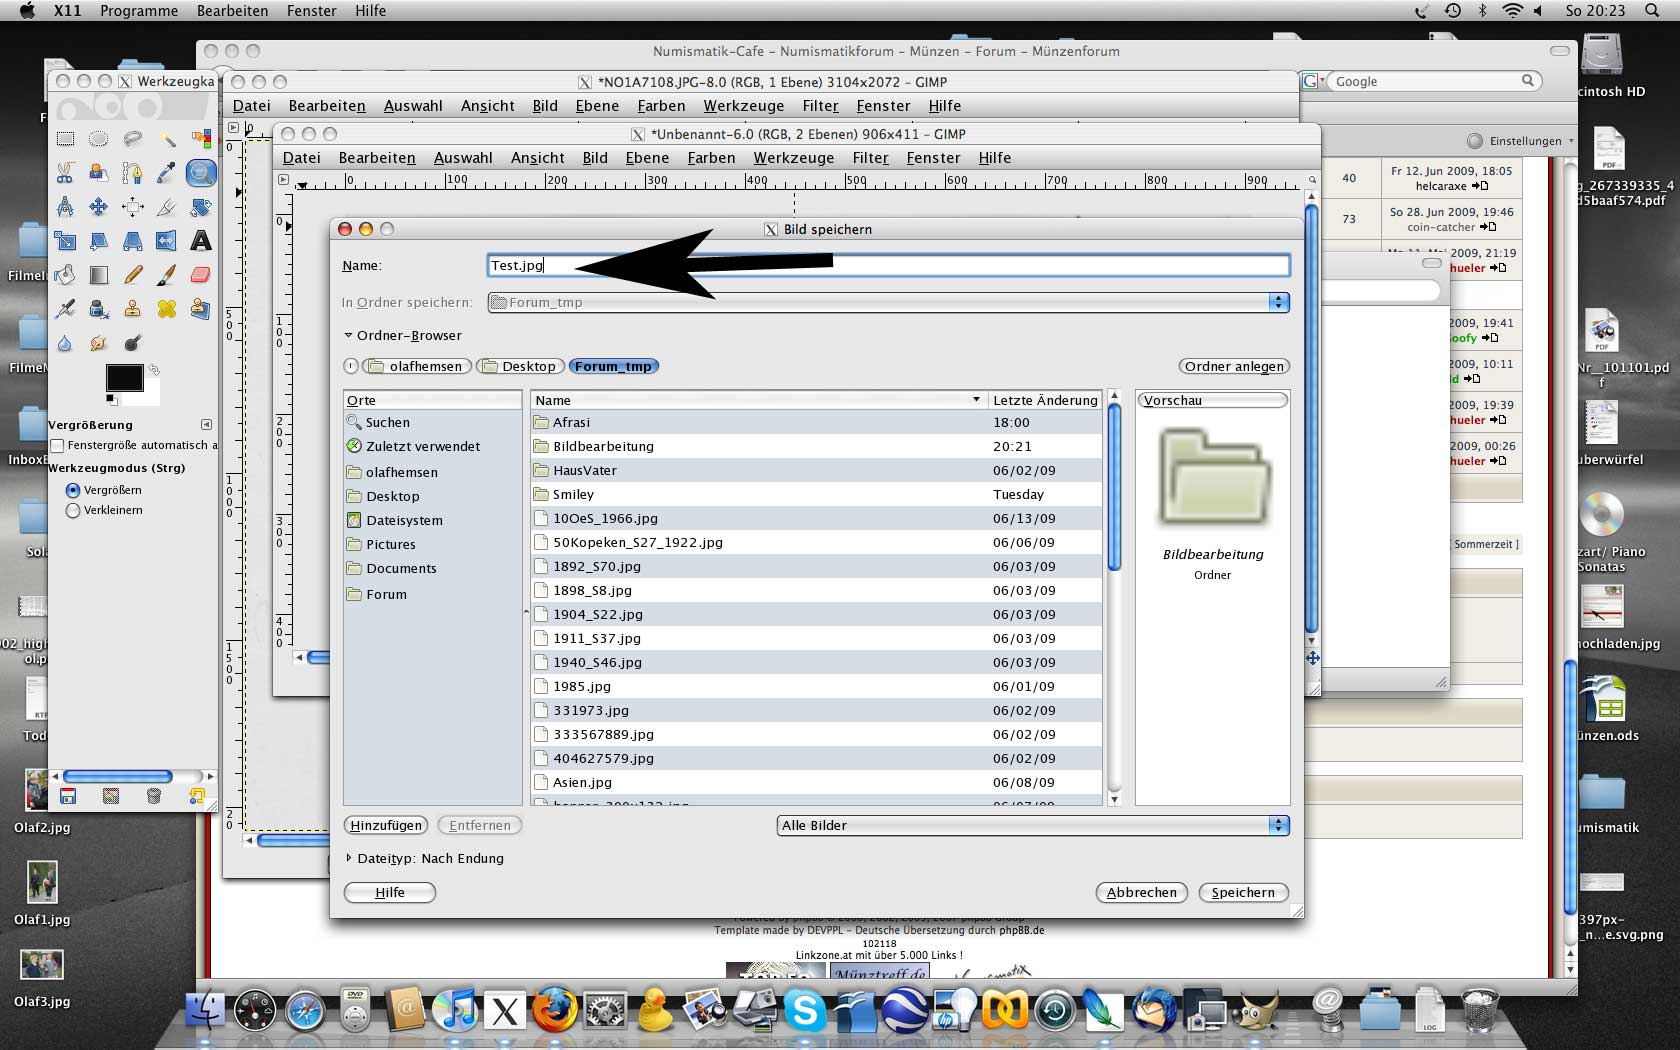Select the Vergrößern radio button
This screenshot has width=1680, height=1050.
pyautogui.click(x=73, y=490)
